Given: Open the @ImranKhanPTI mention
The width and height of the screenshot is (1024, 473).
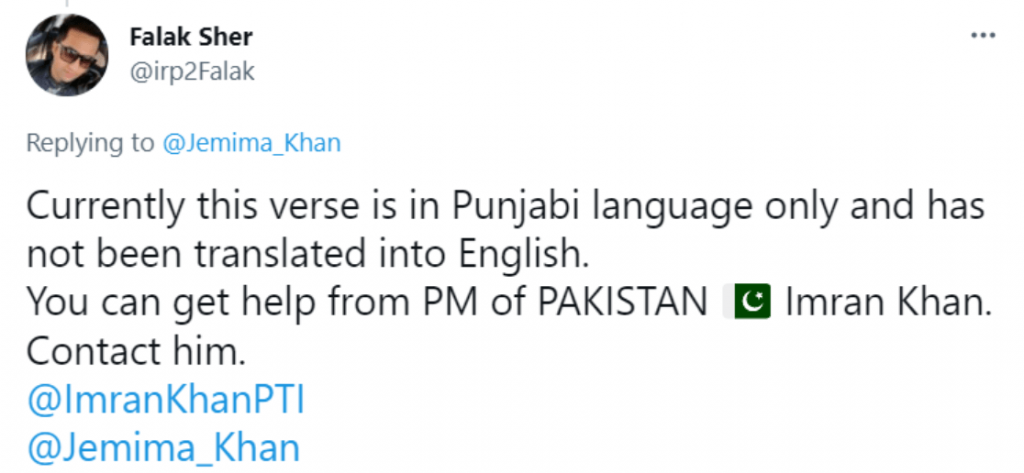Looking at the screenshot, I should (x=165, y=400).
